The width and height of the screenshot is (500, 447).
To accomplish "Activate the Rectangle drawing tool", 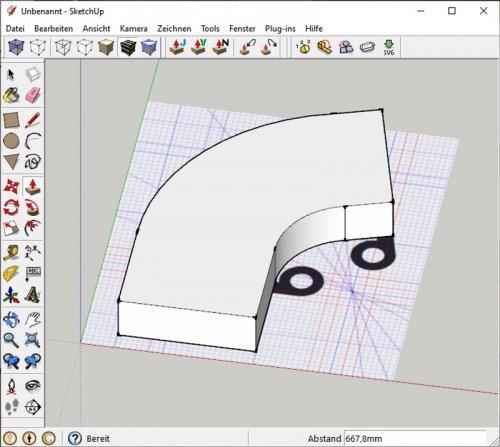I will click(11, 120).
